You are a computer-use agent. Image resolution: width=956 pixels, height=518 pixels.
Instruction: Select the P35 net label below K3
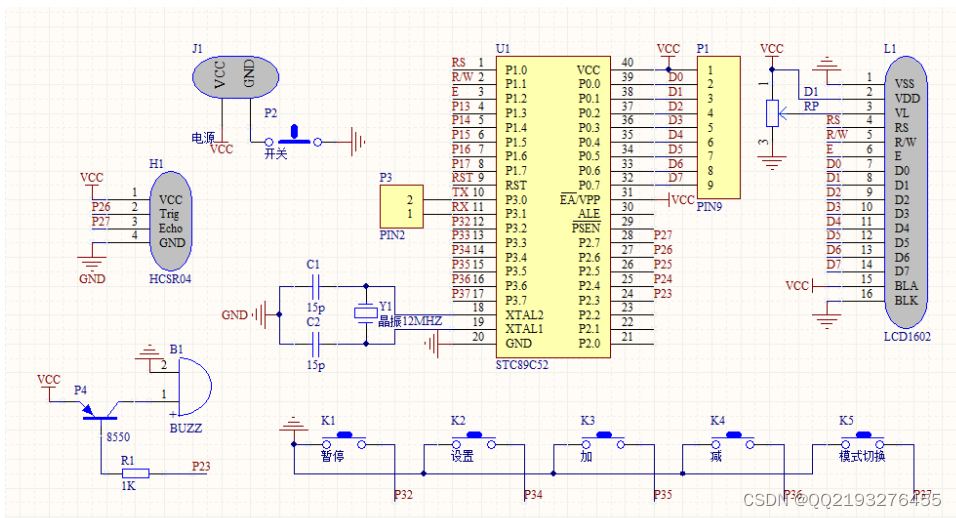click(x=663, y=495)
